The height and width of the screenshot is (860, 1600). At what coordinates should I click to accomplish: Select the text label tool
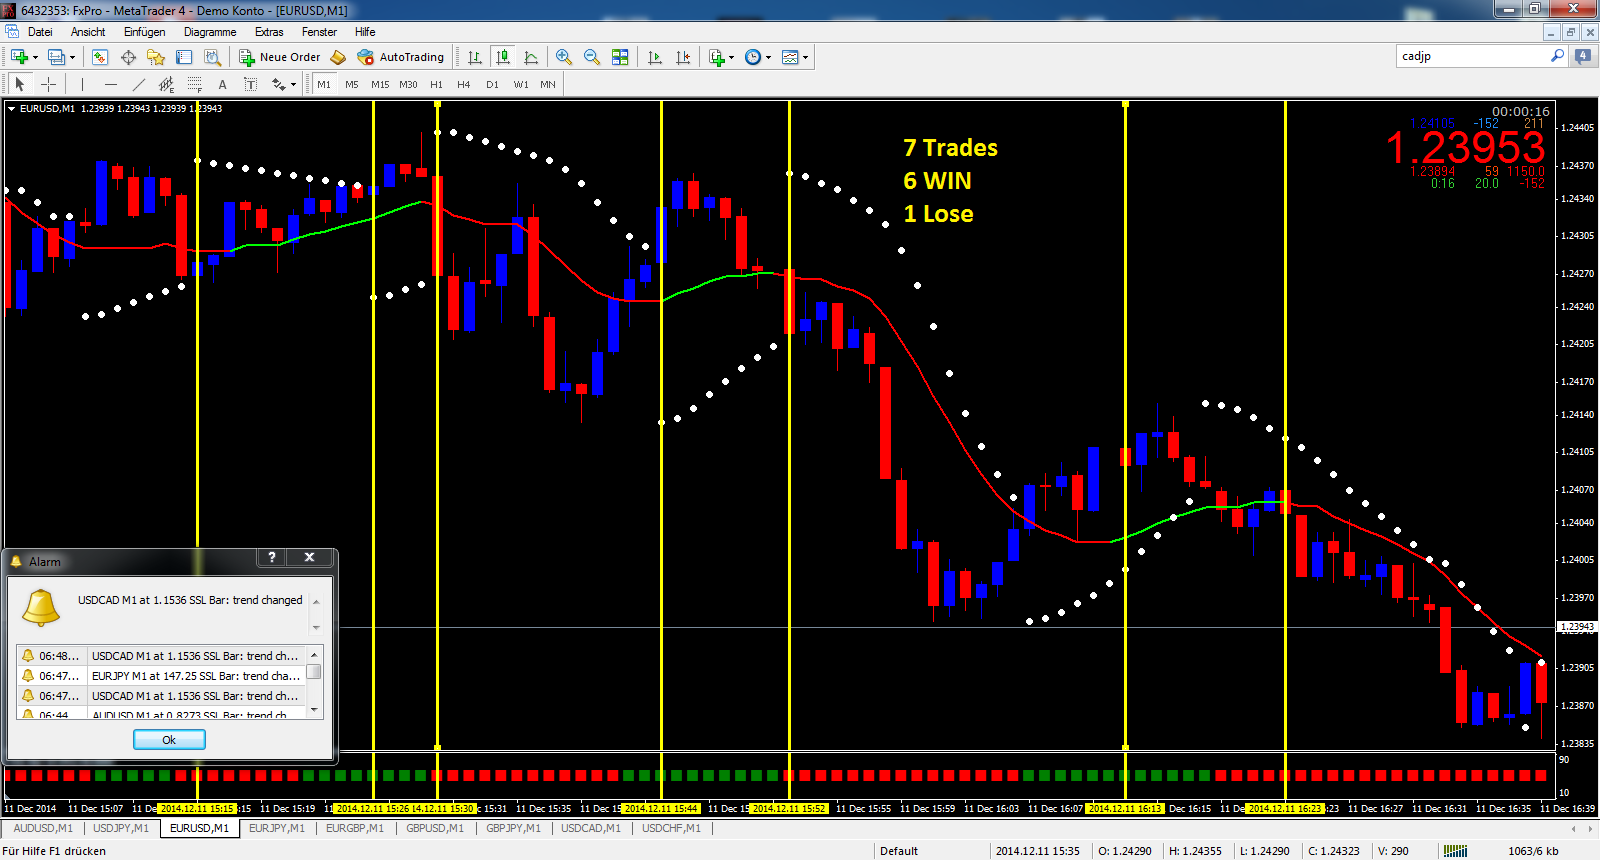(250, 84)
